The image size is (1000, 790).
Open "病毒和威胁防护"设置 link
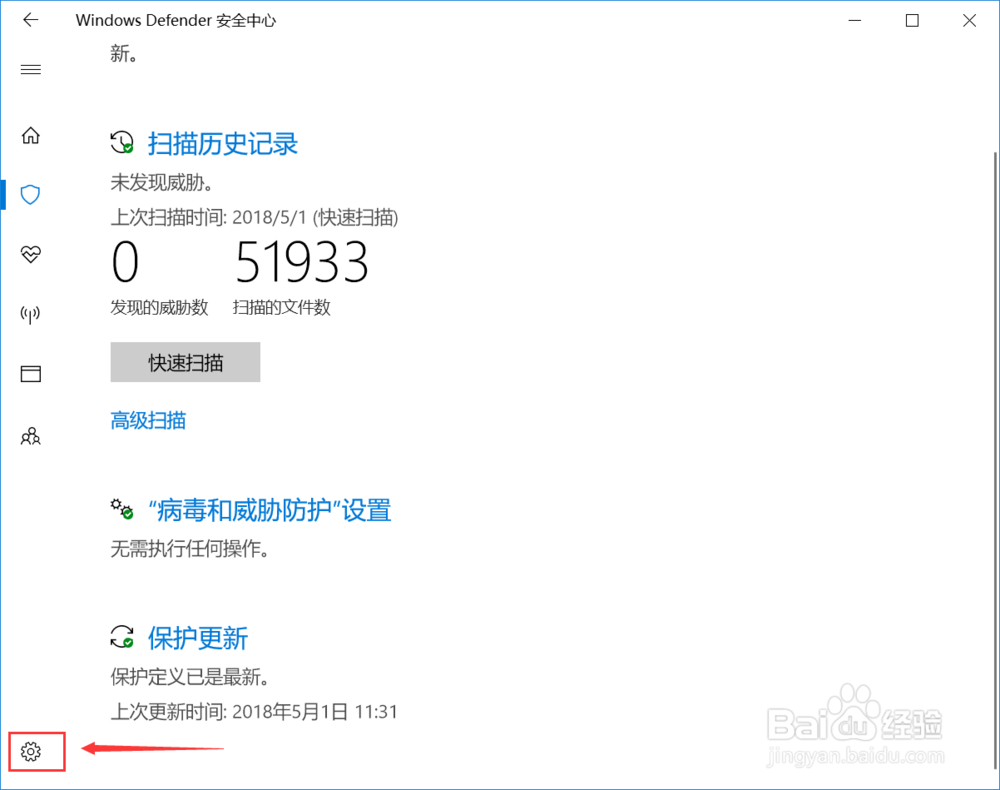270,510
